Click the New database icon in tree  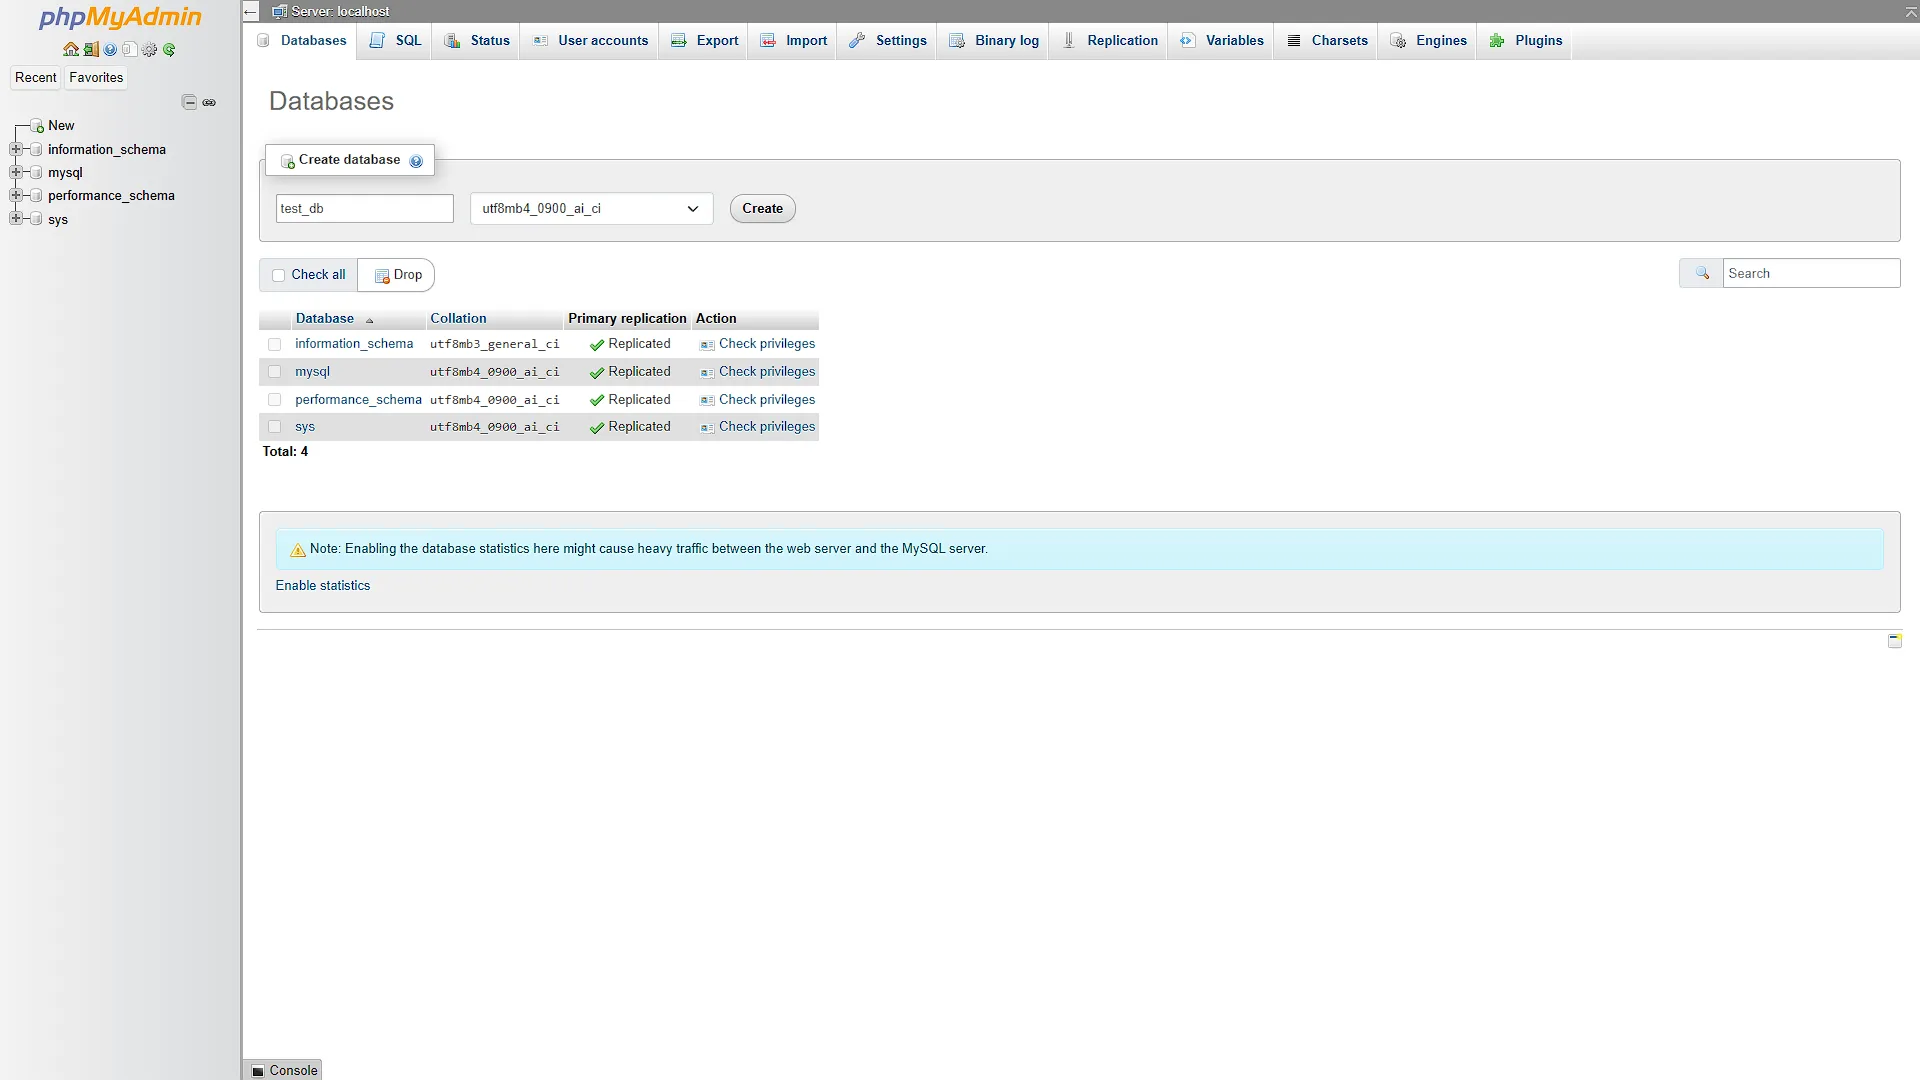37,126
